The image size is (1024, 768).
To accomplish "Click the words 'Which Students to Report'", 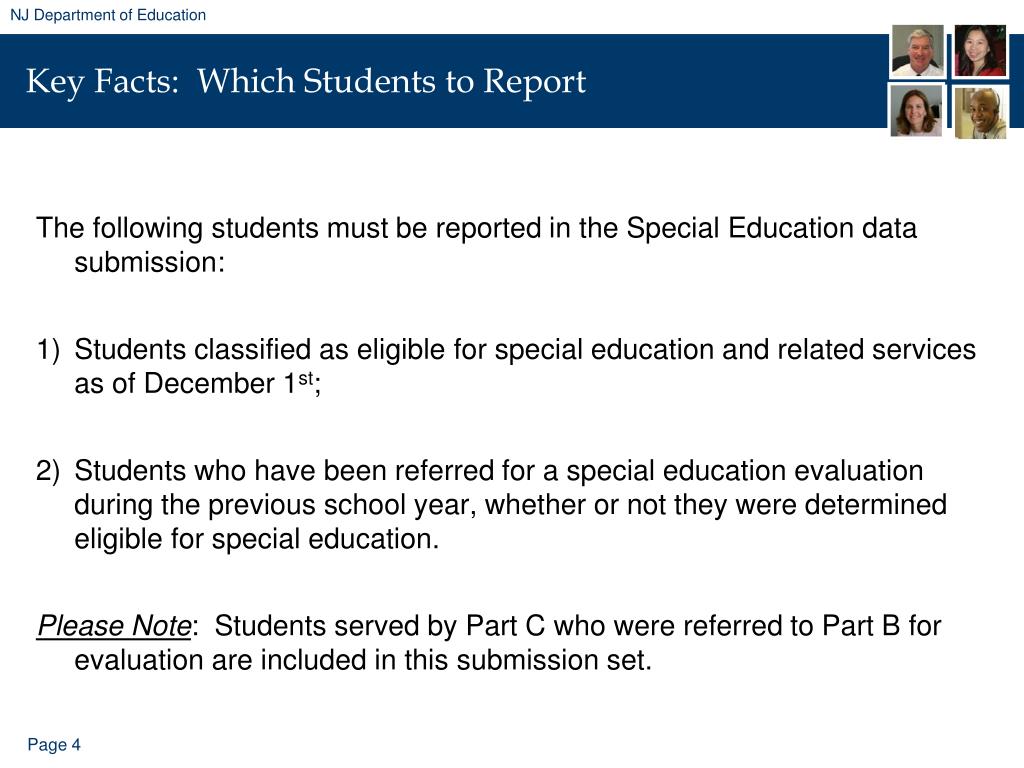I will pos(392,82).
